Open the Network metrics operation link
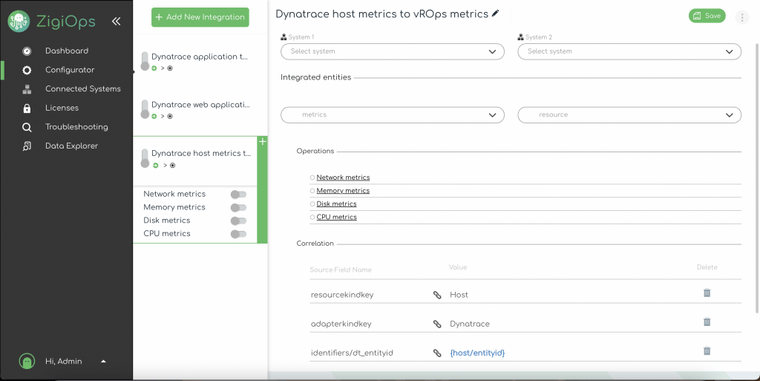This screenshot has width=760, height=381. tap(343, 177)
